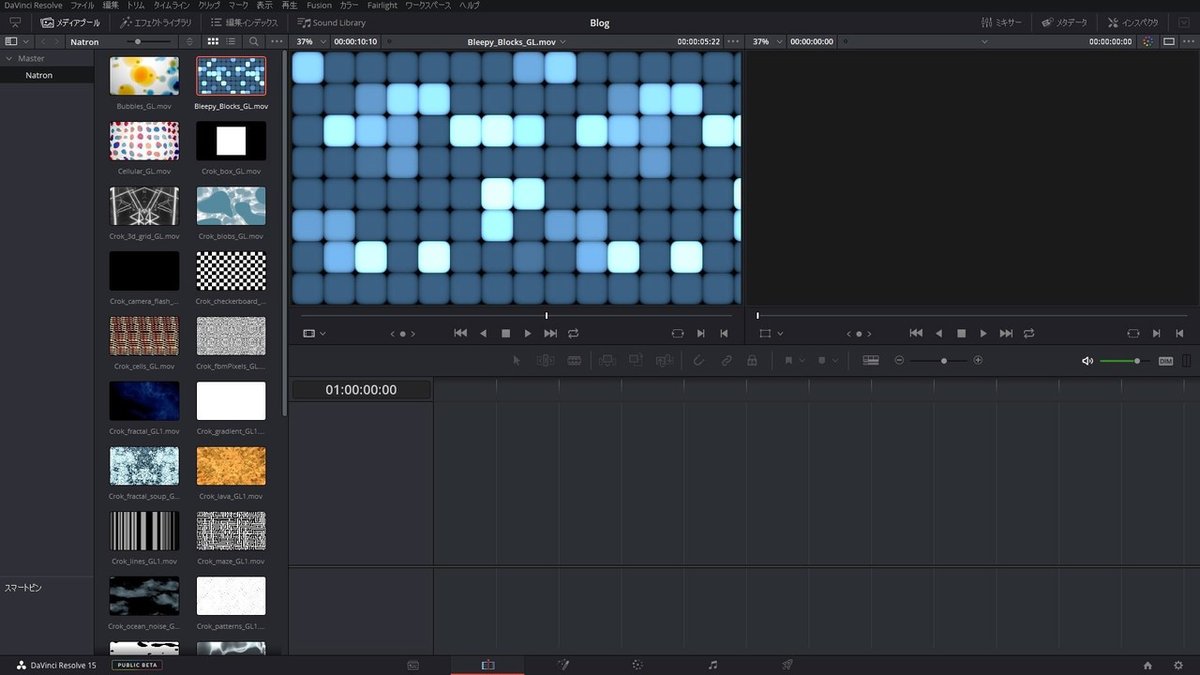
Task: Mute audio with the speaker icon
Action: pyautogui.click(x=1087, y=361)
